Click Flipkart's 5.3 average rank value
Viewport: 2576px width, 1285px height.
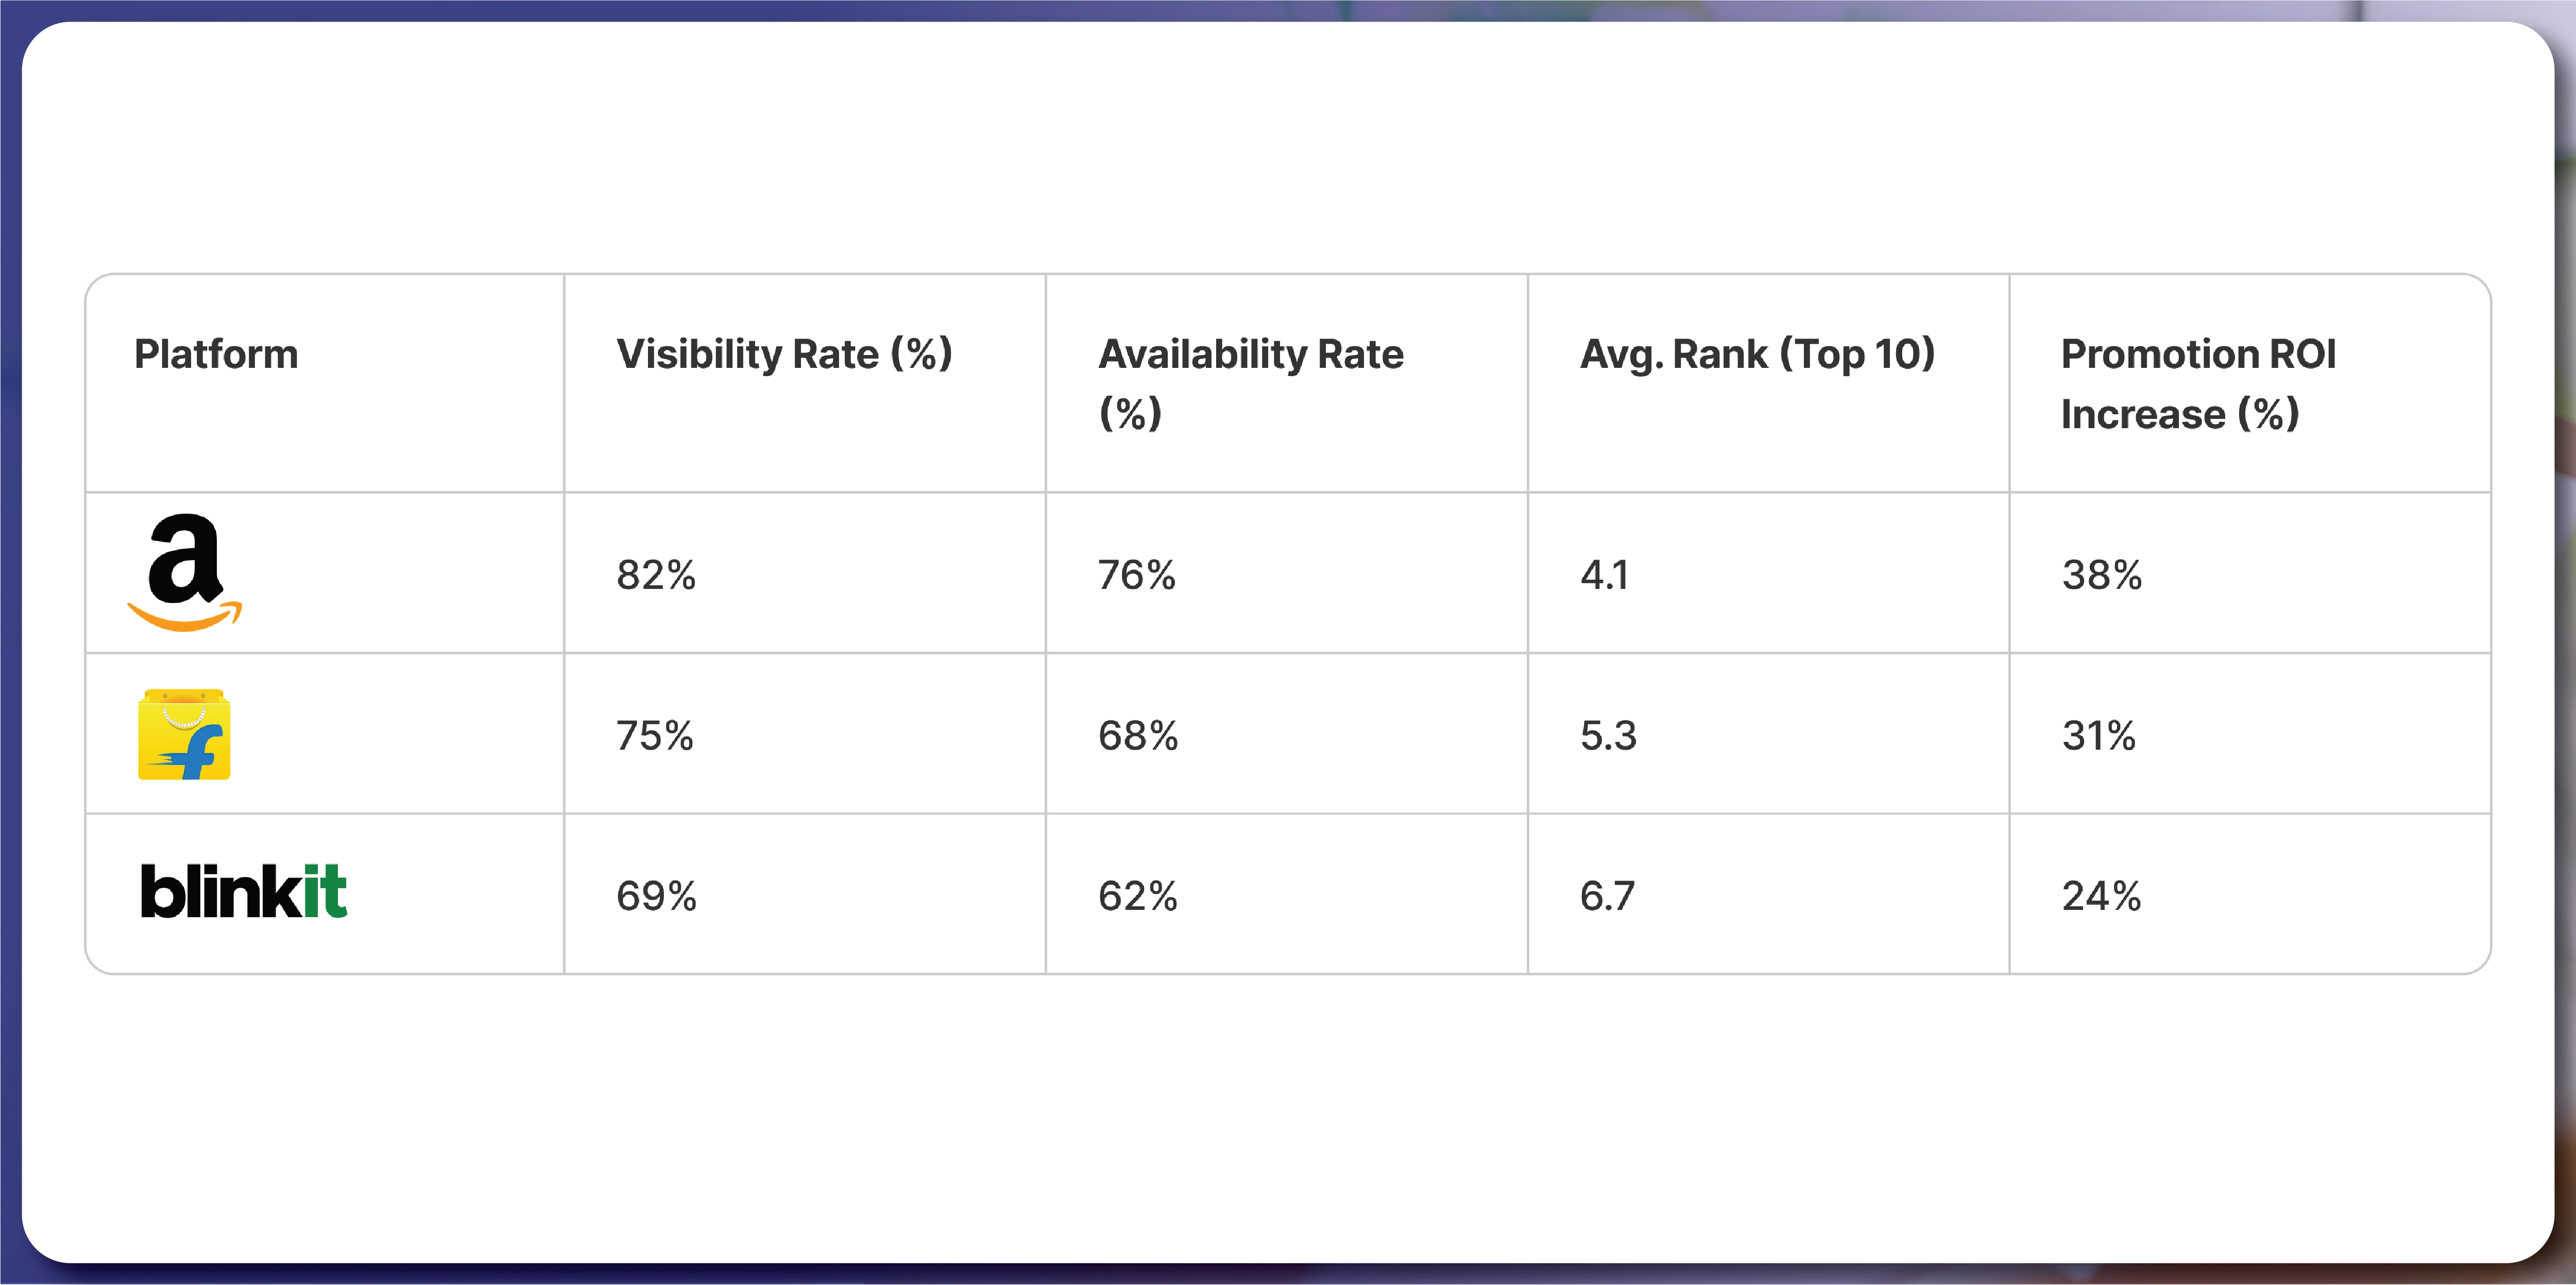click(1608, 736)
